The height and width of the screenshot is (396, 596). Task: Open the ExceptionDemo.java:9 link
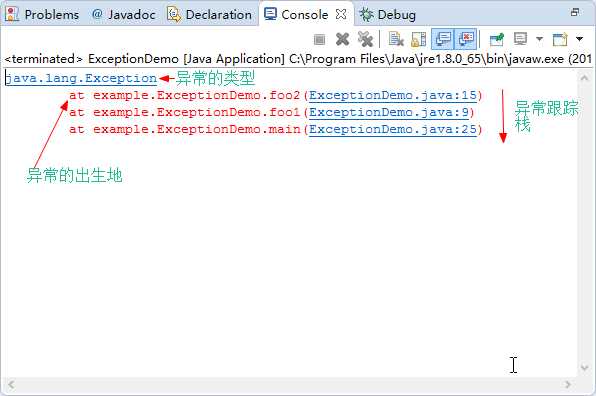point(389,112)
